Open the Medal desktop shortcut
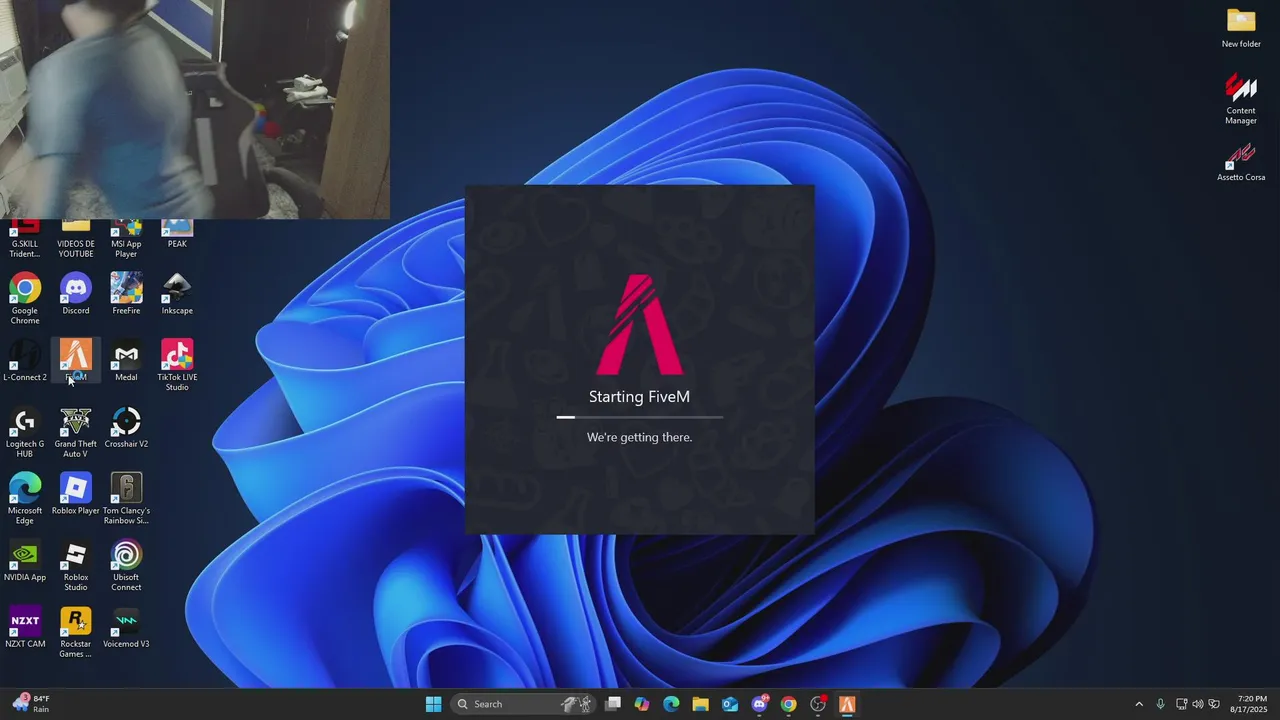1280x720 pixels. (x=126, y=360)
